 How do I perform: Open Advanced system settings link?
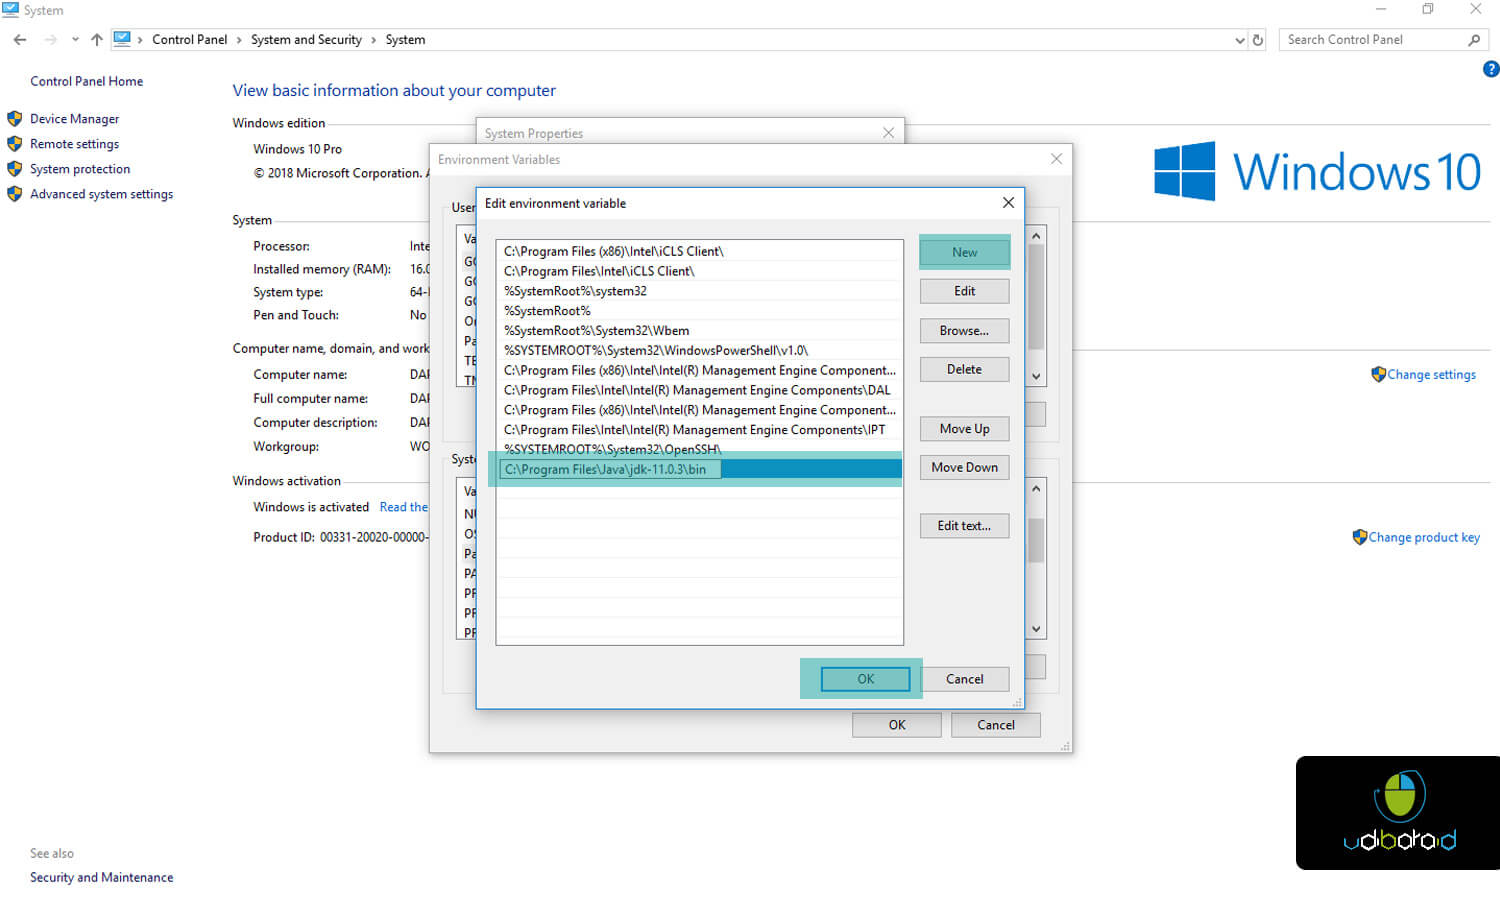(101, 194)
